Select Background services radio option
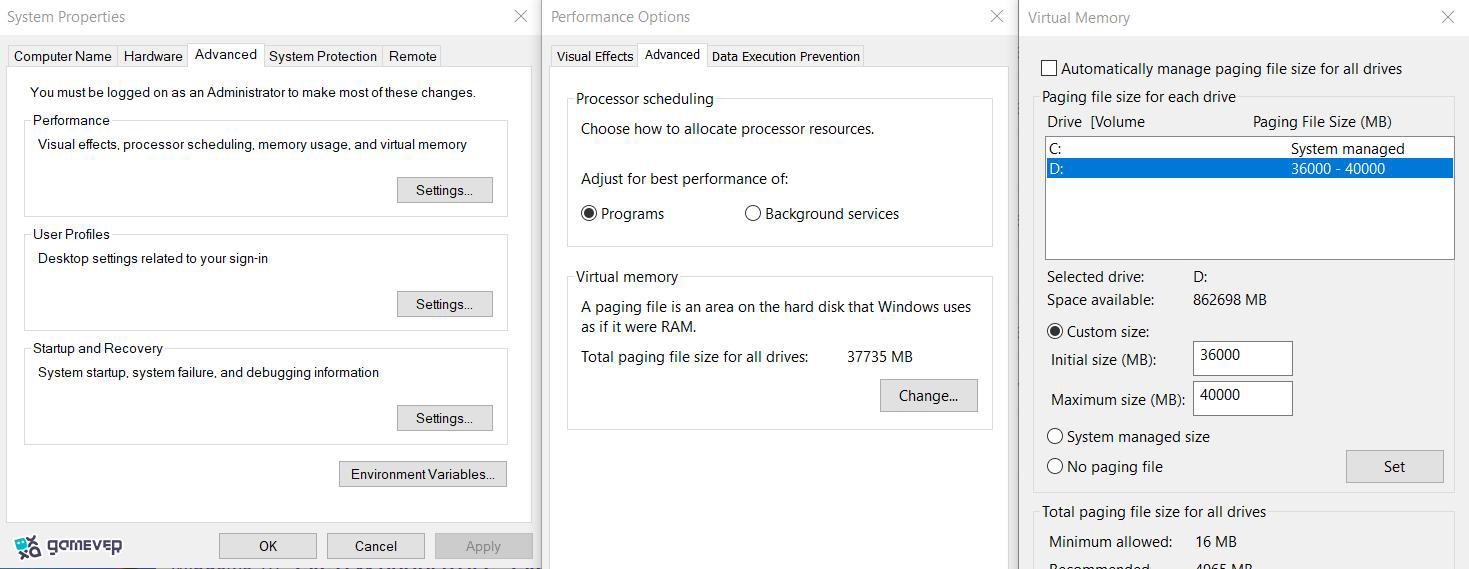The width and height of the screenshot is (1469, 569). [822, 213]
